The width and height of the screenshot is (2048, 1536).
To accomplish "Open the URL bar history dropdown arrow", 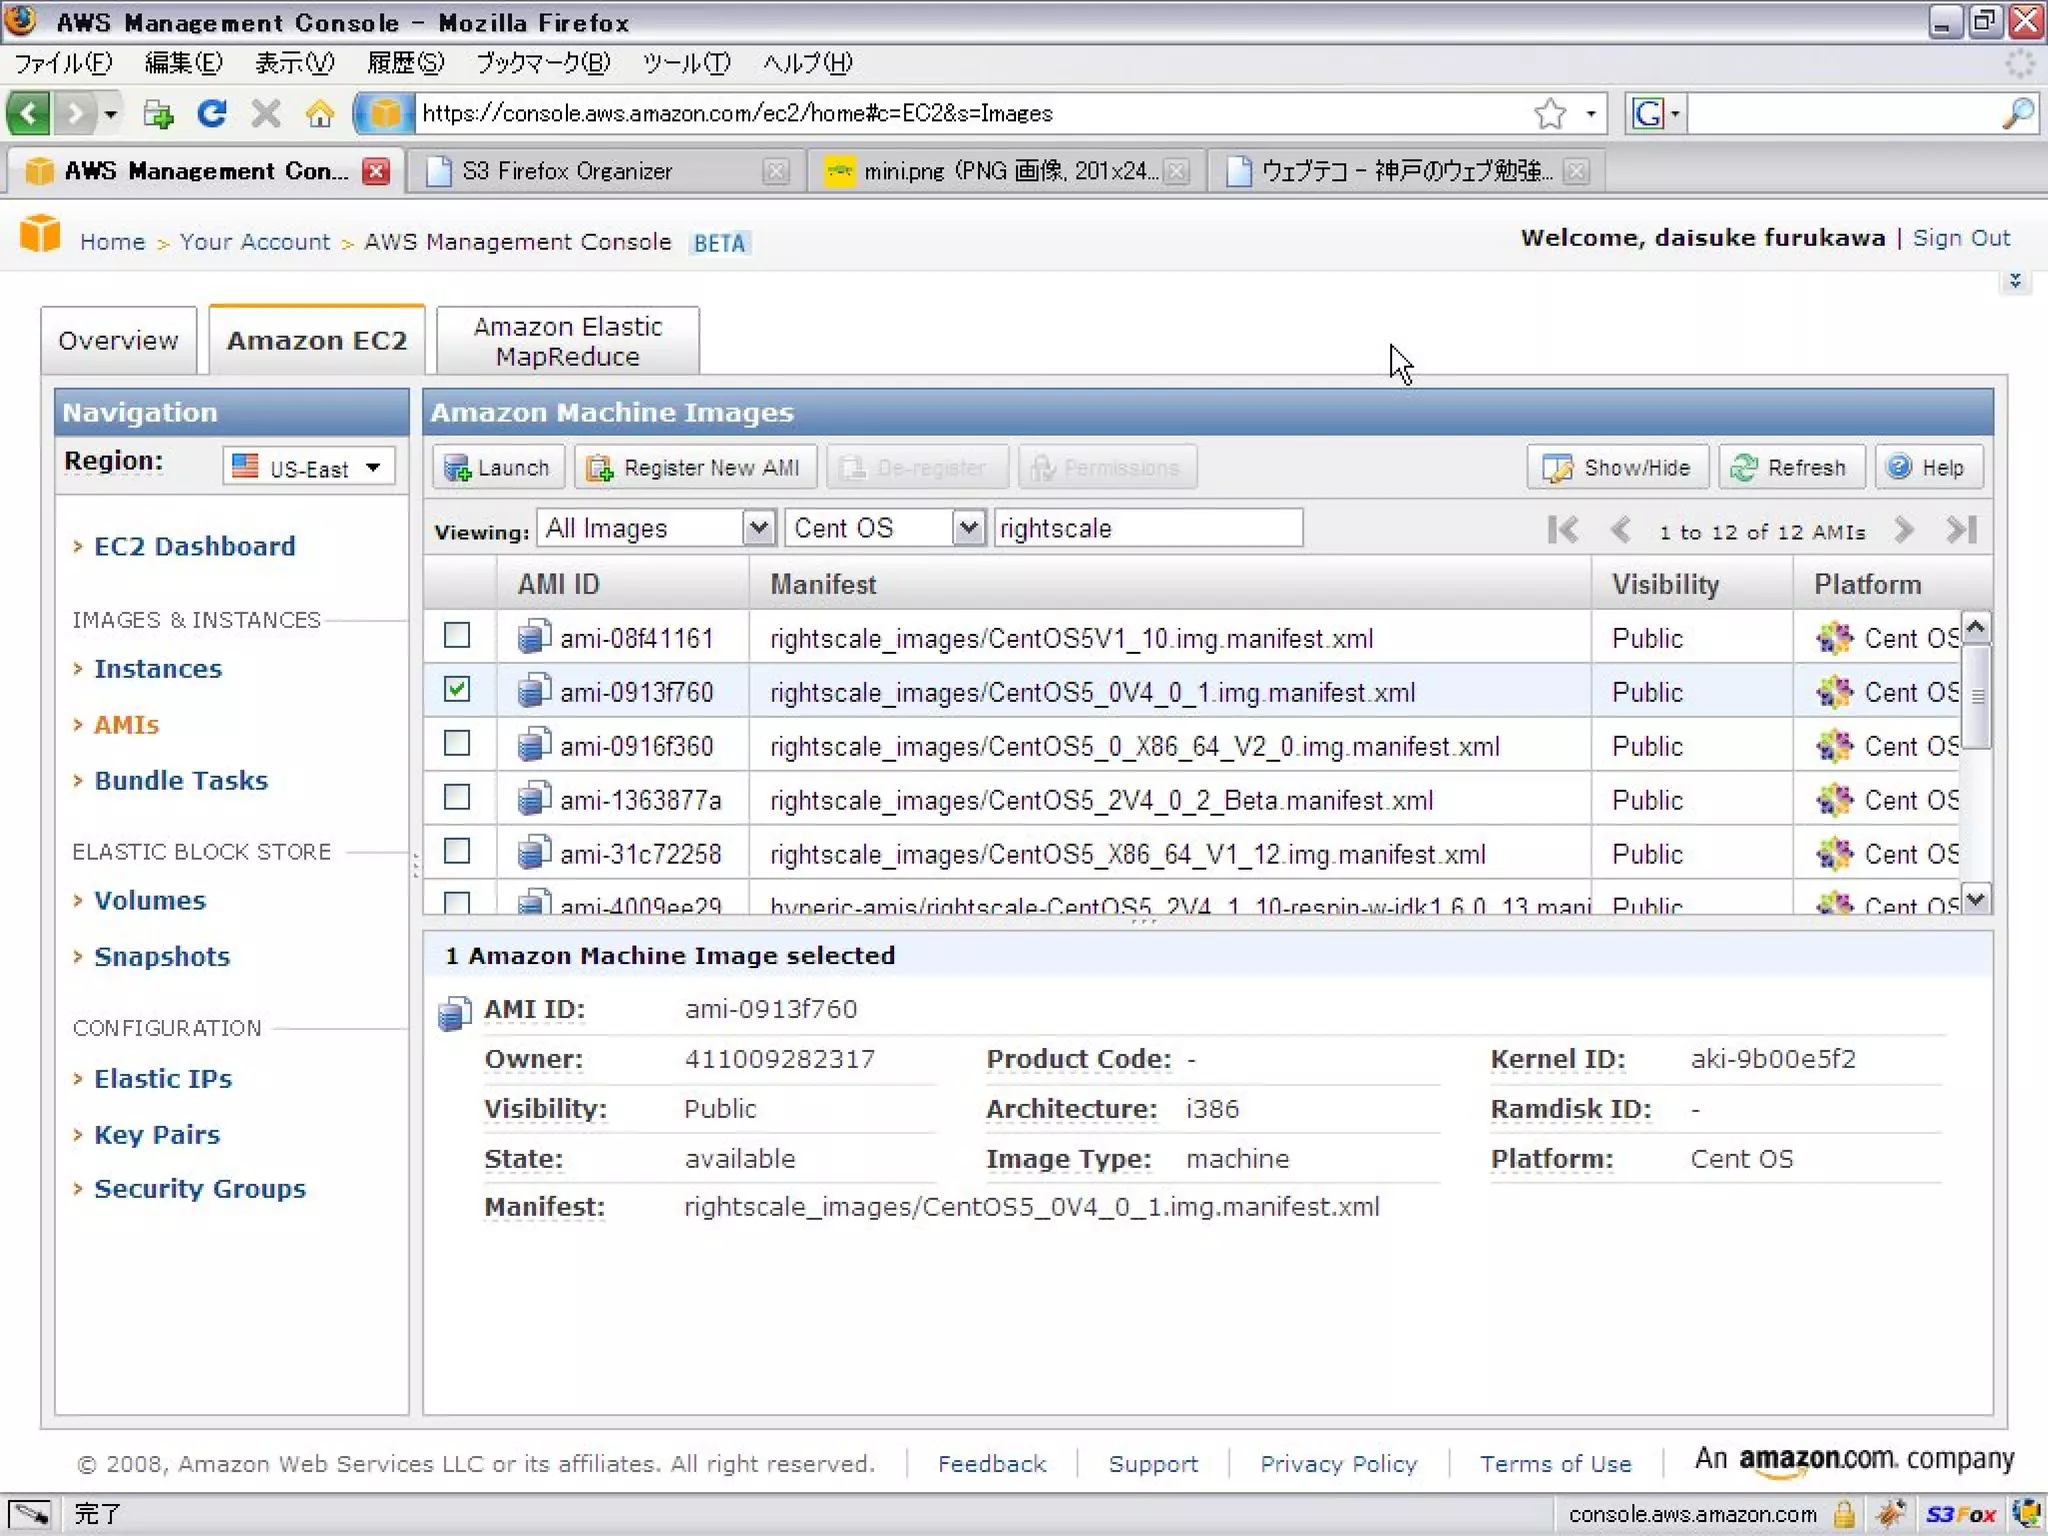I will (1590, 114).
